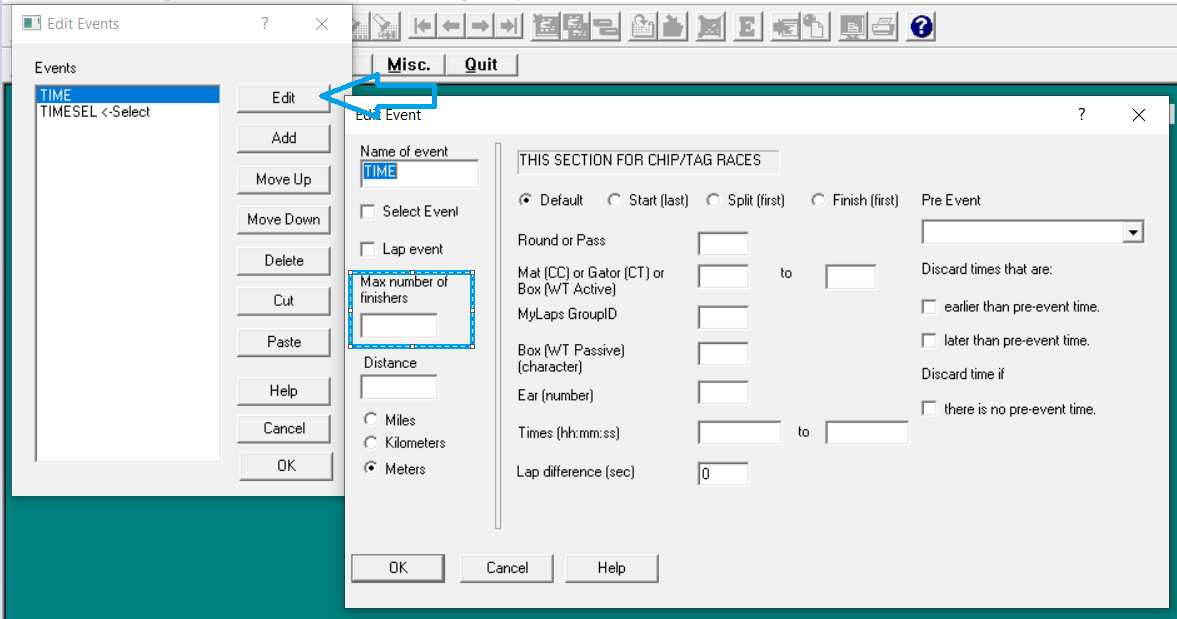Screen dimensions: 1177x619
Task: Click the Move Up button
Action: click(284, 179)
